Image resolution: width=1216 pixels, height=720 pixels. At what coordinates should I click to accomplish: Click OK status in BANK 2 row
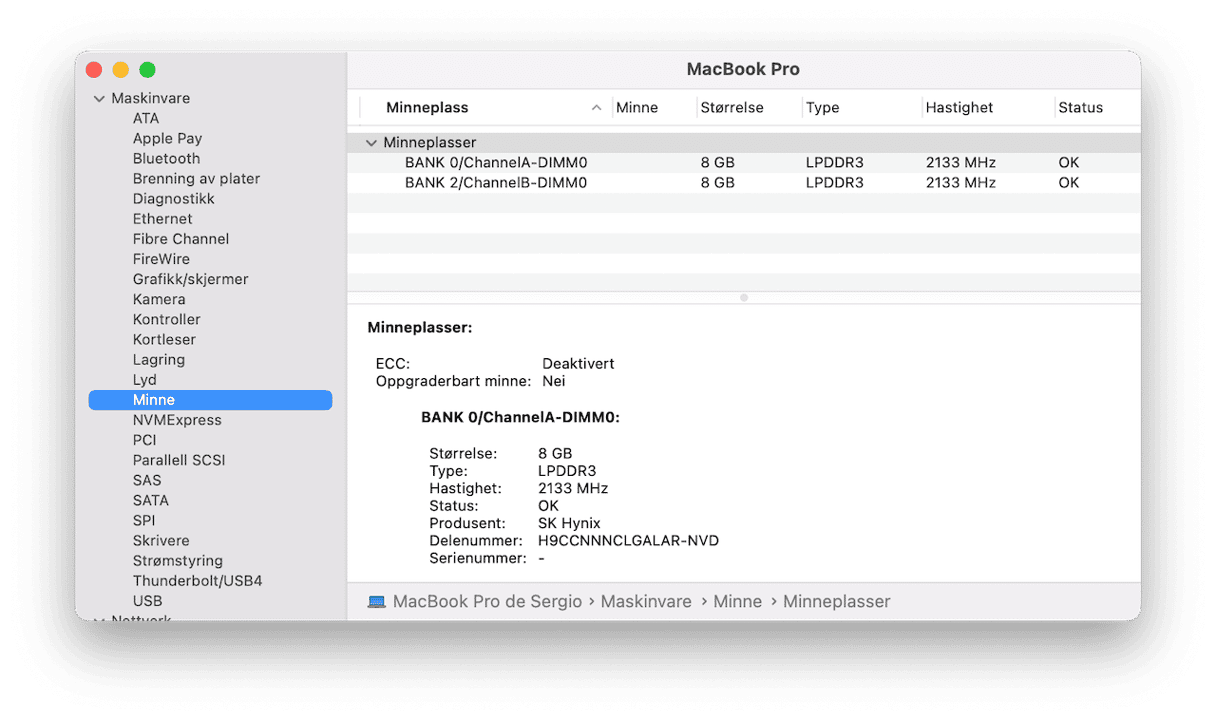[1069, 183]
